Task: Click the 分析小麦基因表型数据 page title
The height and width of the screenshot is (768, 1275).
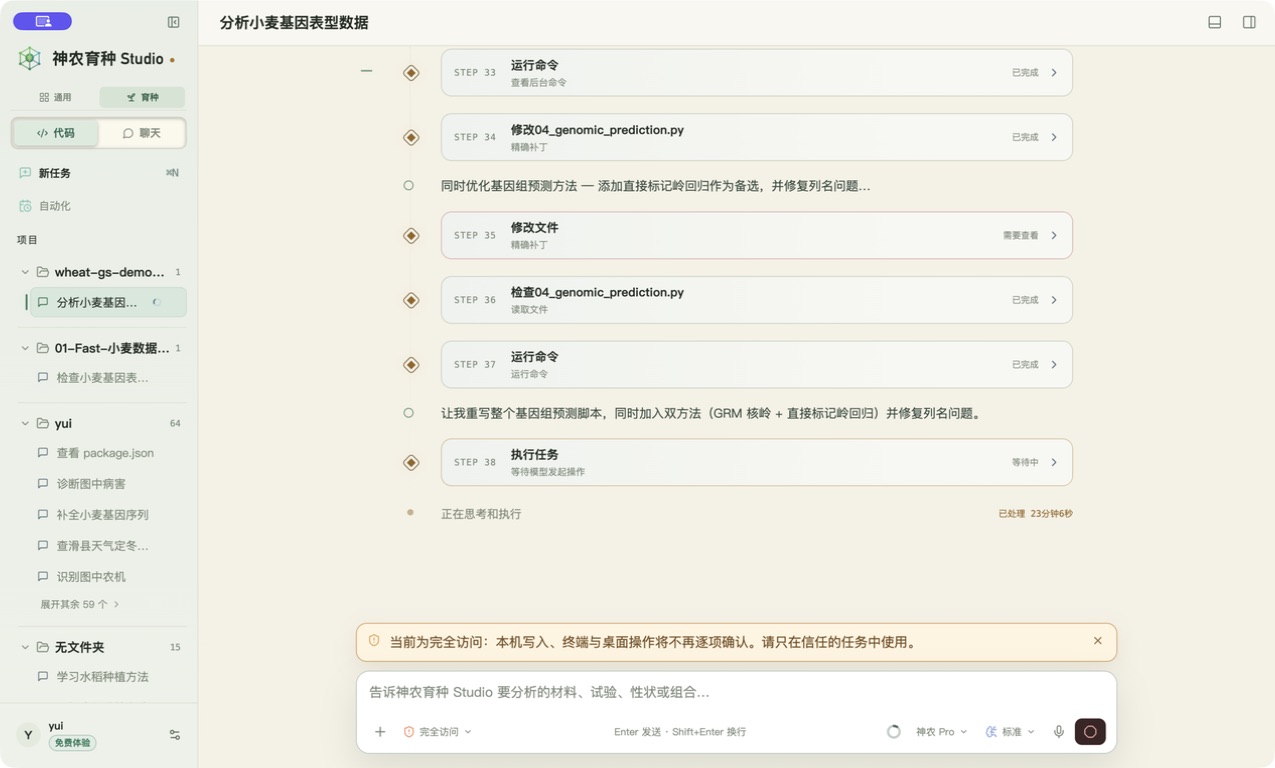Action: click(x=294, y=23)
